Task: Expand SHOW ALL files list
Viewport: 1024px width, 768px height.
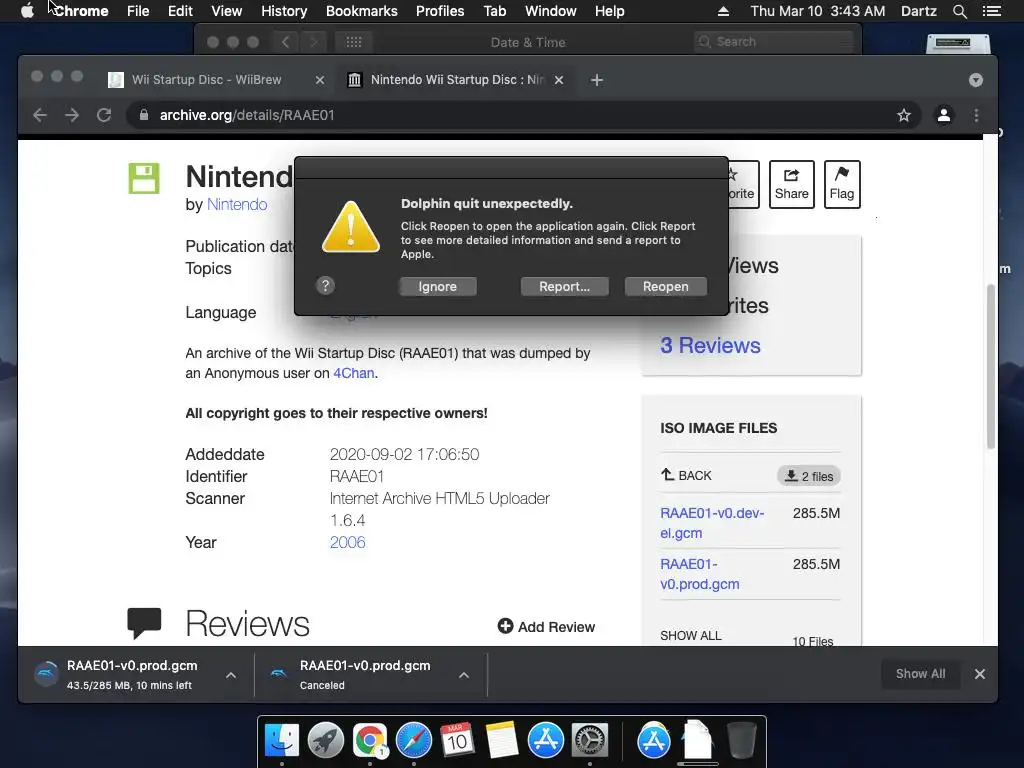Action: tap(691, 635)
